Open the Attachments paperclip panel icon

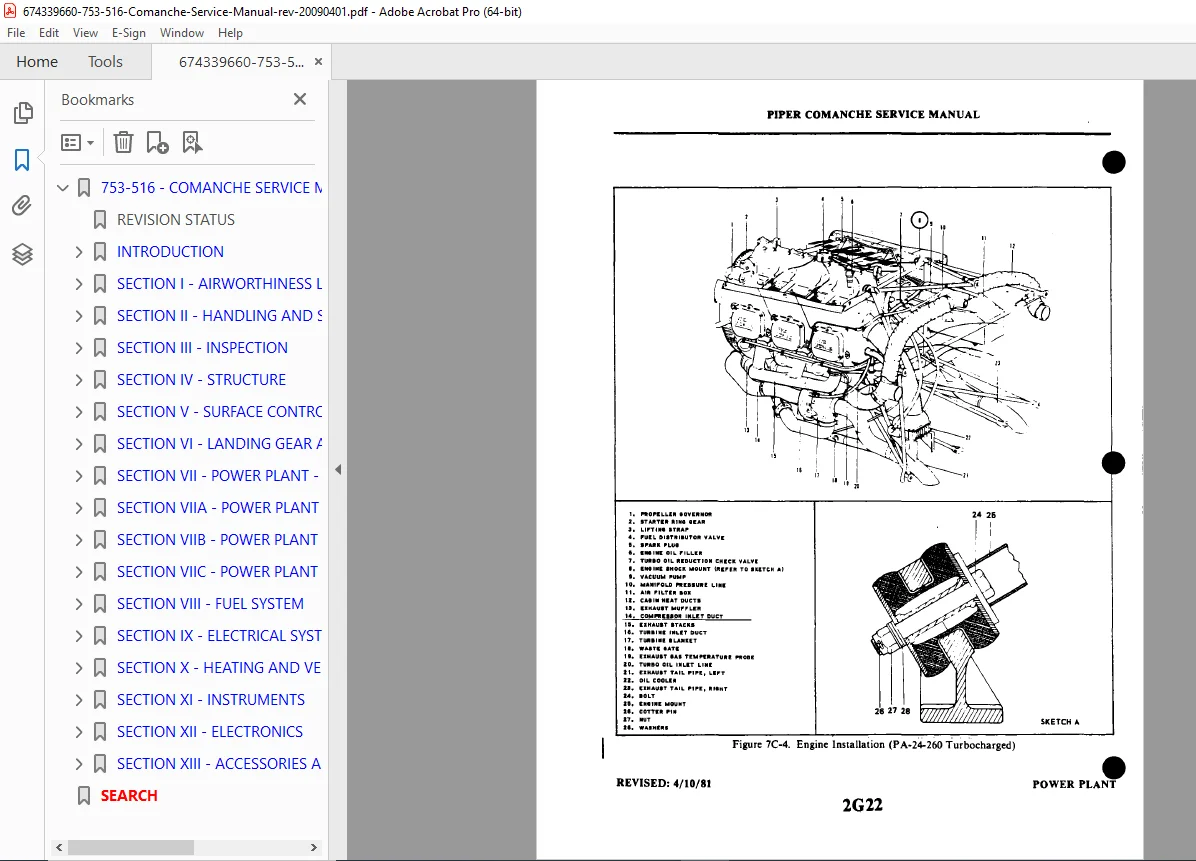[x=22, y=205]
